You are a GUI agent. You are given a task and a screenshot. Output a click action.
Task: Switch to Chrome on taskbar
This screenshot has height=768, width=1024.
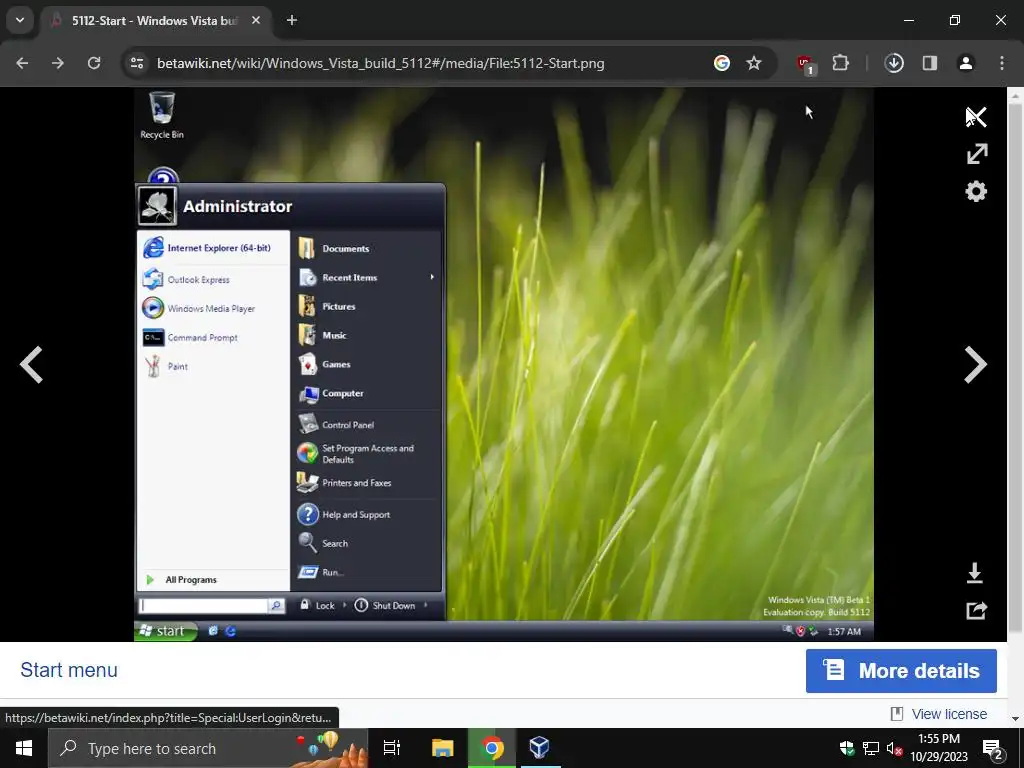[x=492, y=748]
